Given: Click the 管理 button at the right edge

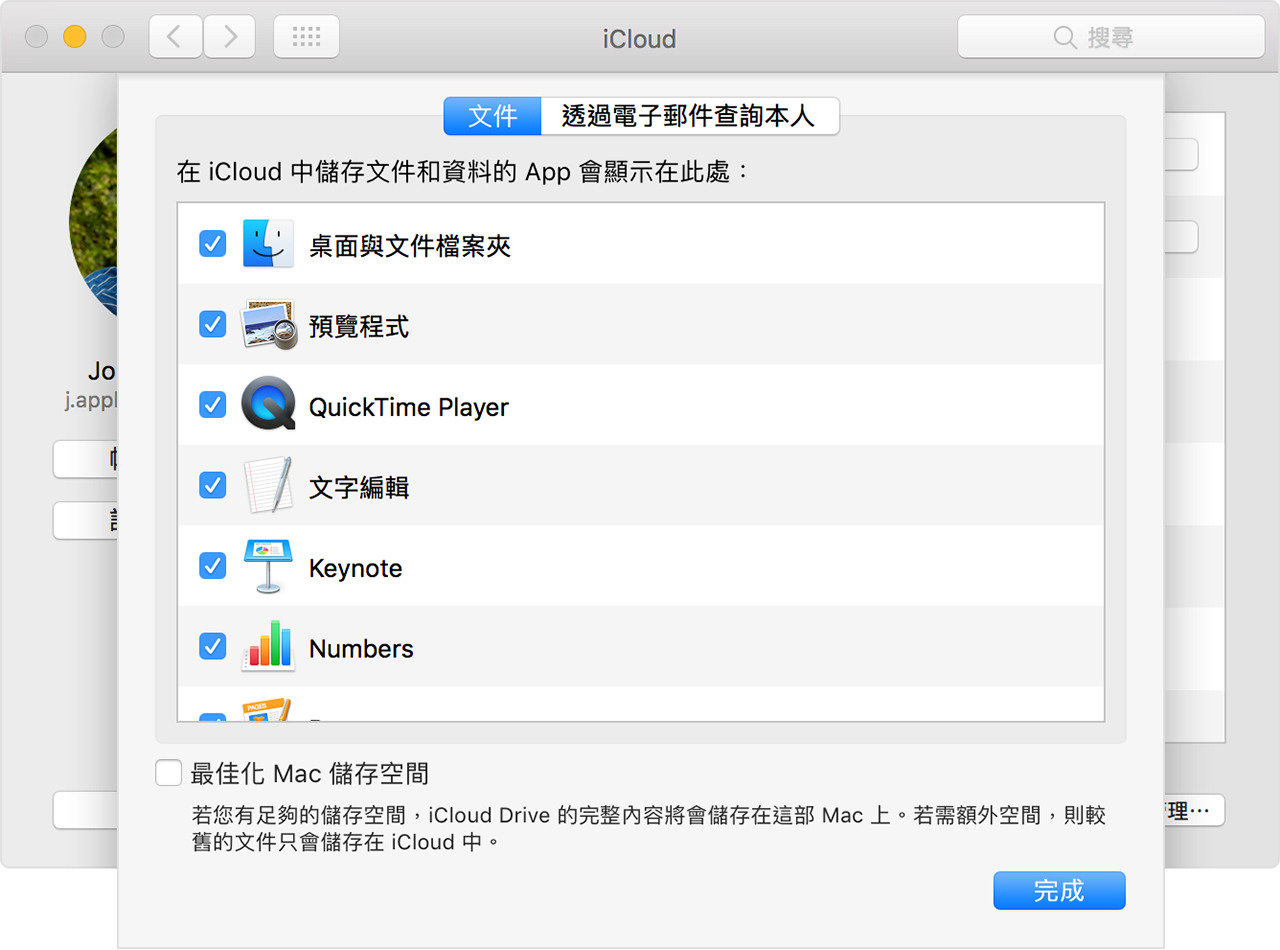Looking at the screenshot, I should 1189,811.
